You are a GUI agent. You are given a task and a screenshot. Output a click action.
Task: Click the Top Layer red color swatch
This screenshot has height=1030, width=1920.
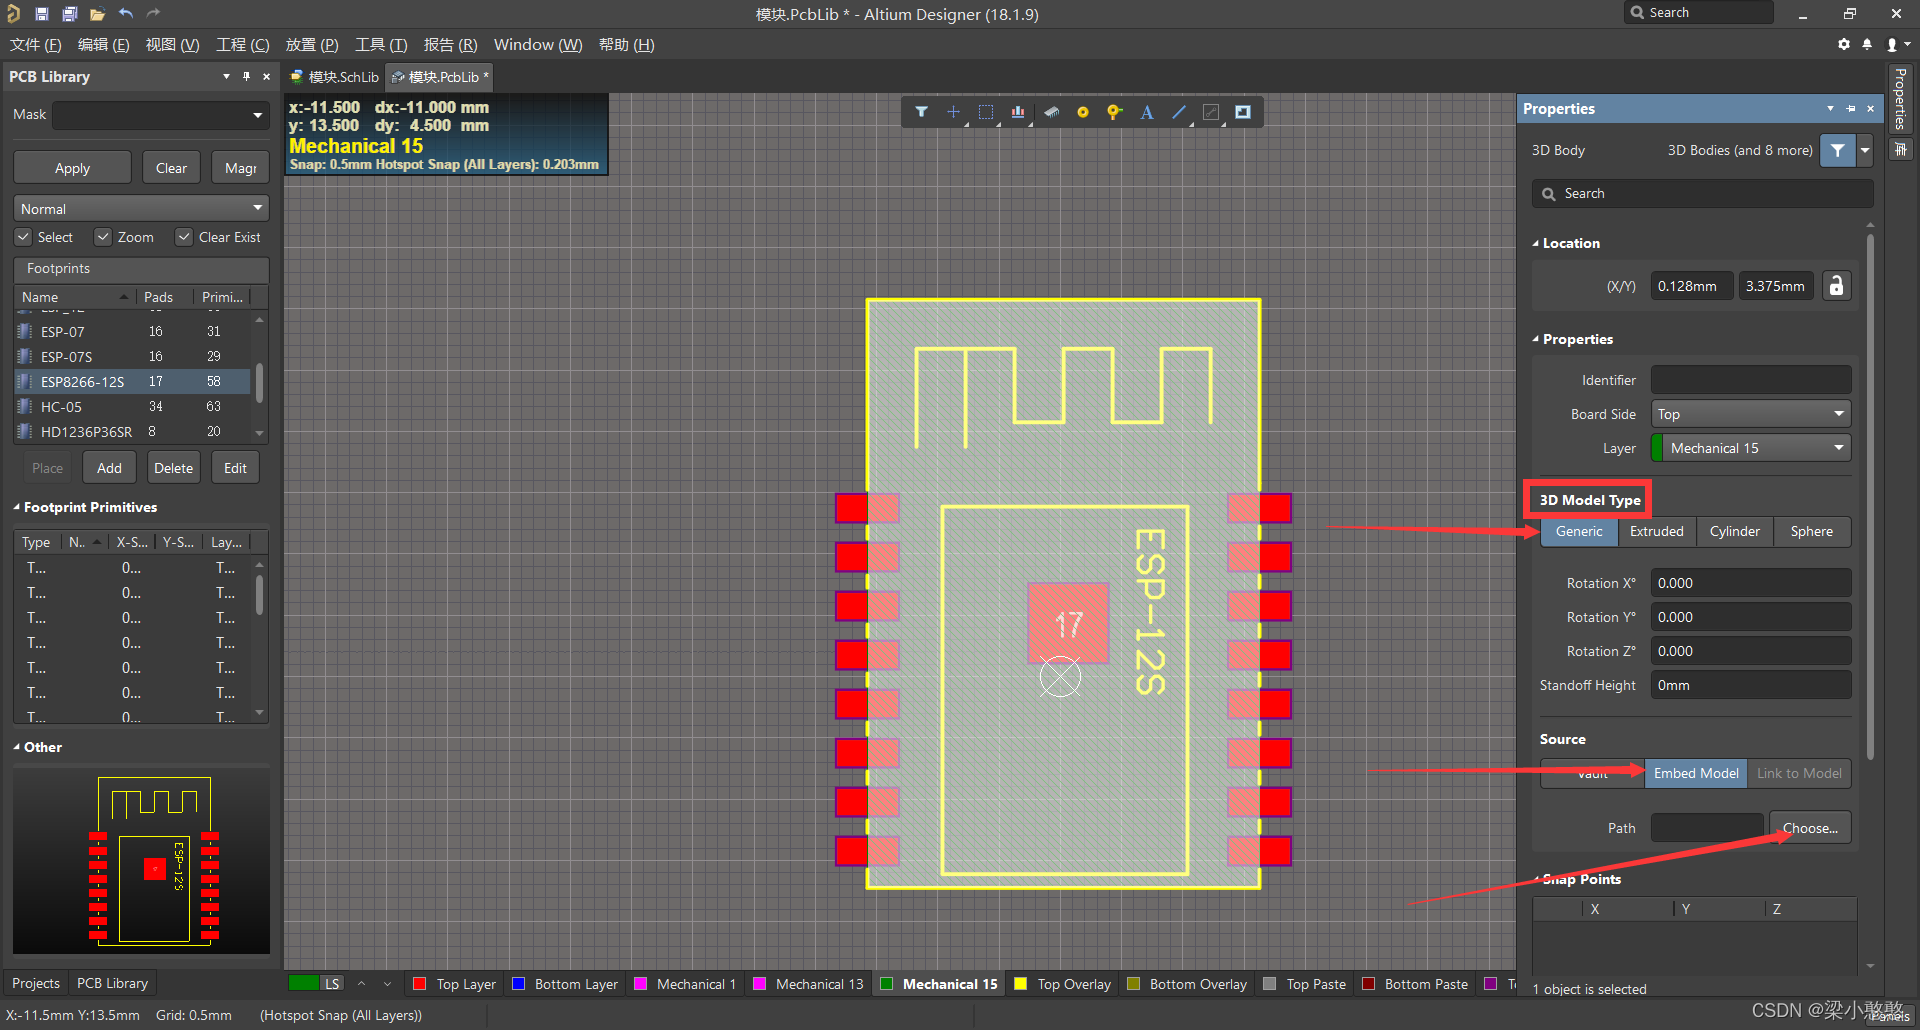(420, 984)
